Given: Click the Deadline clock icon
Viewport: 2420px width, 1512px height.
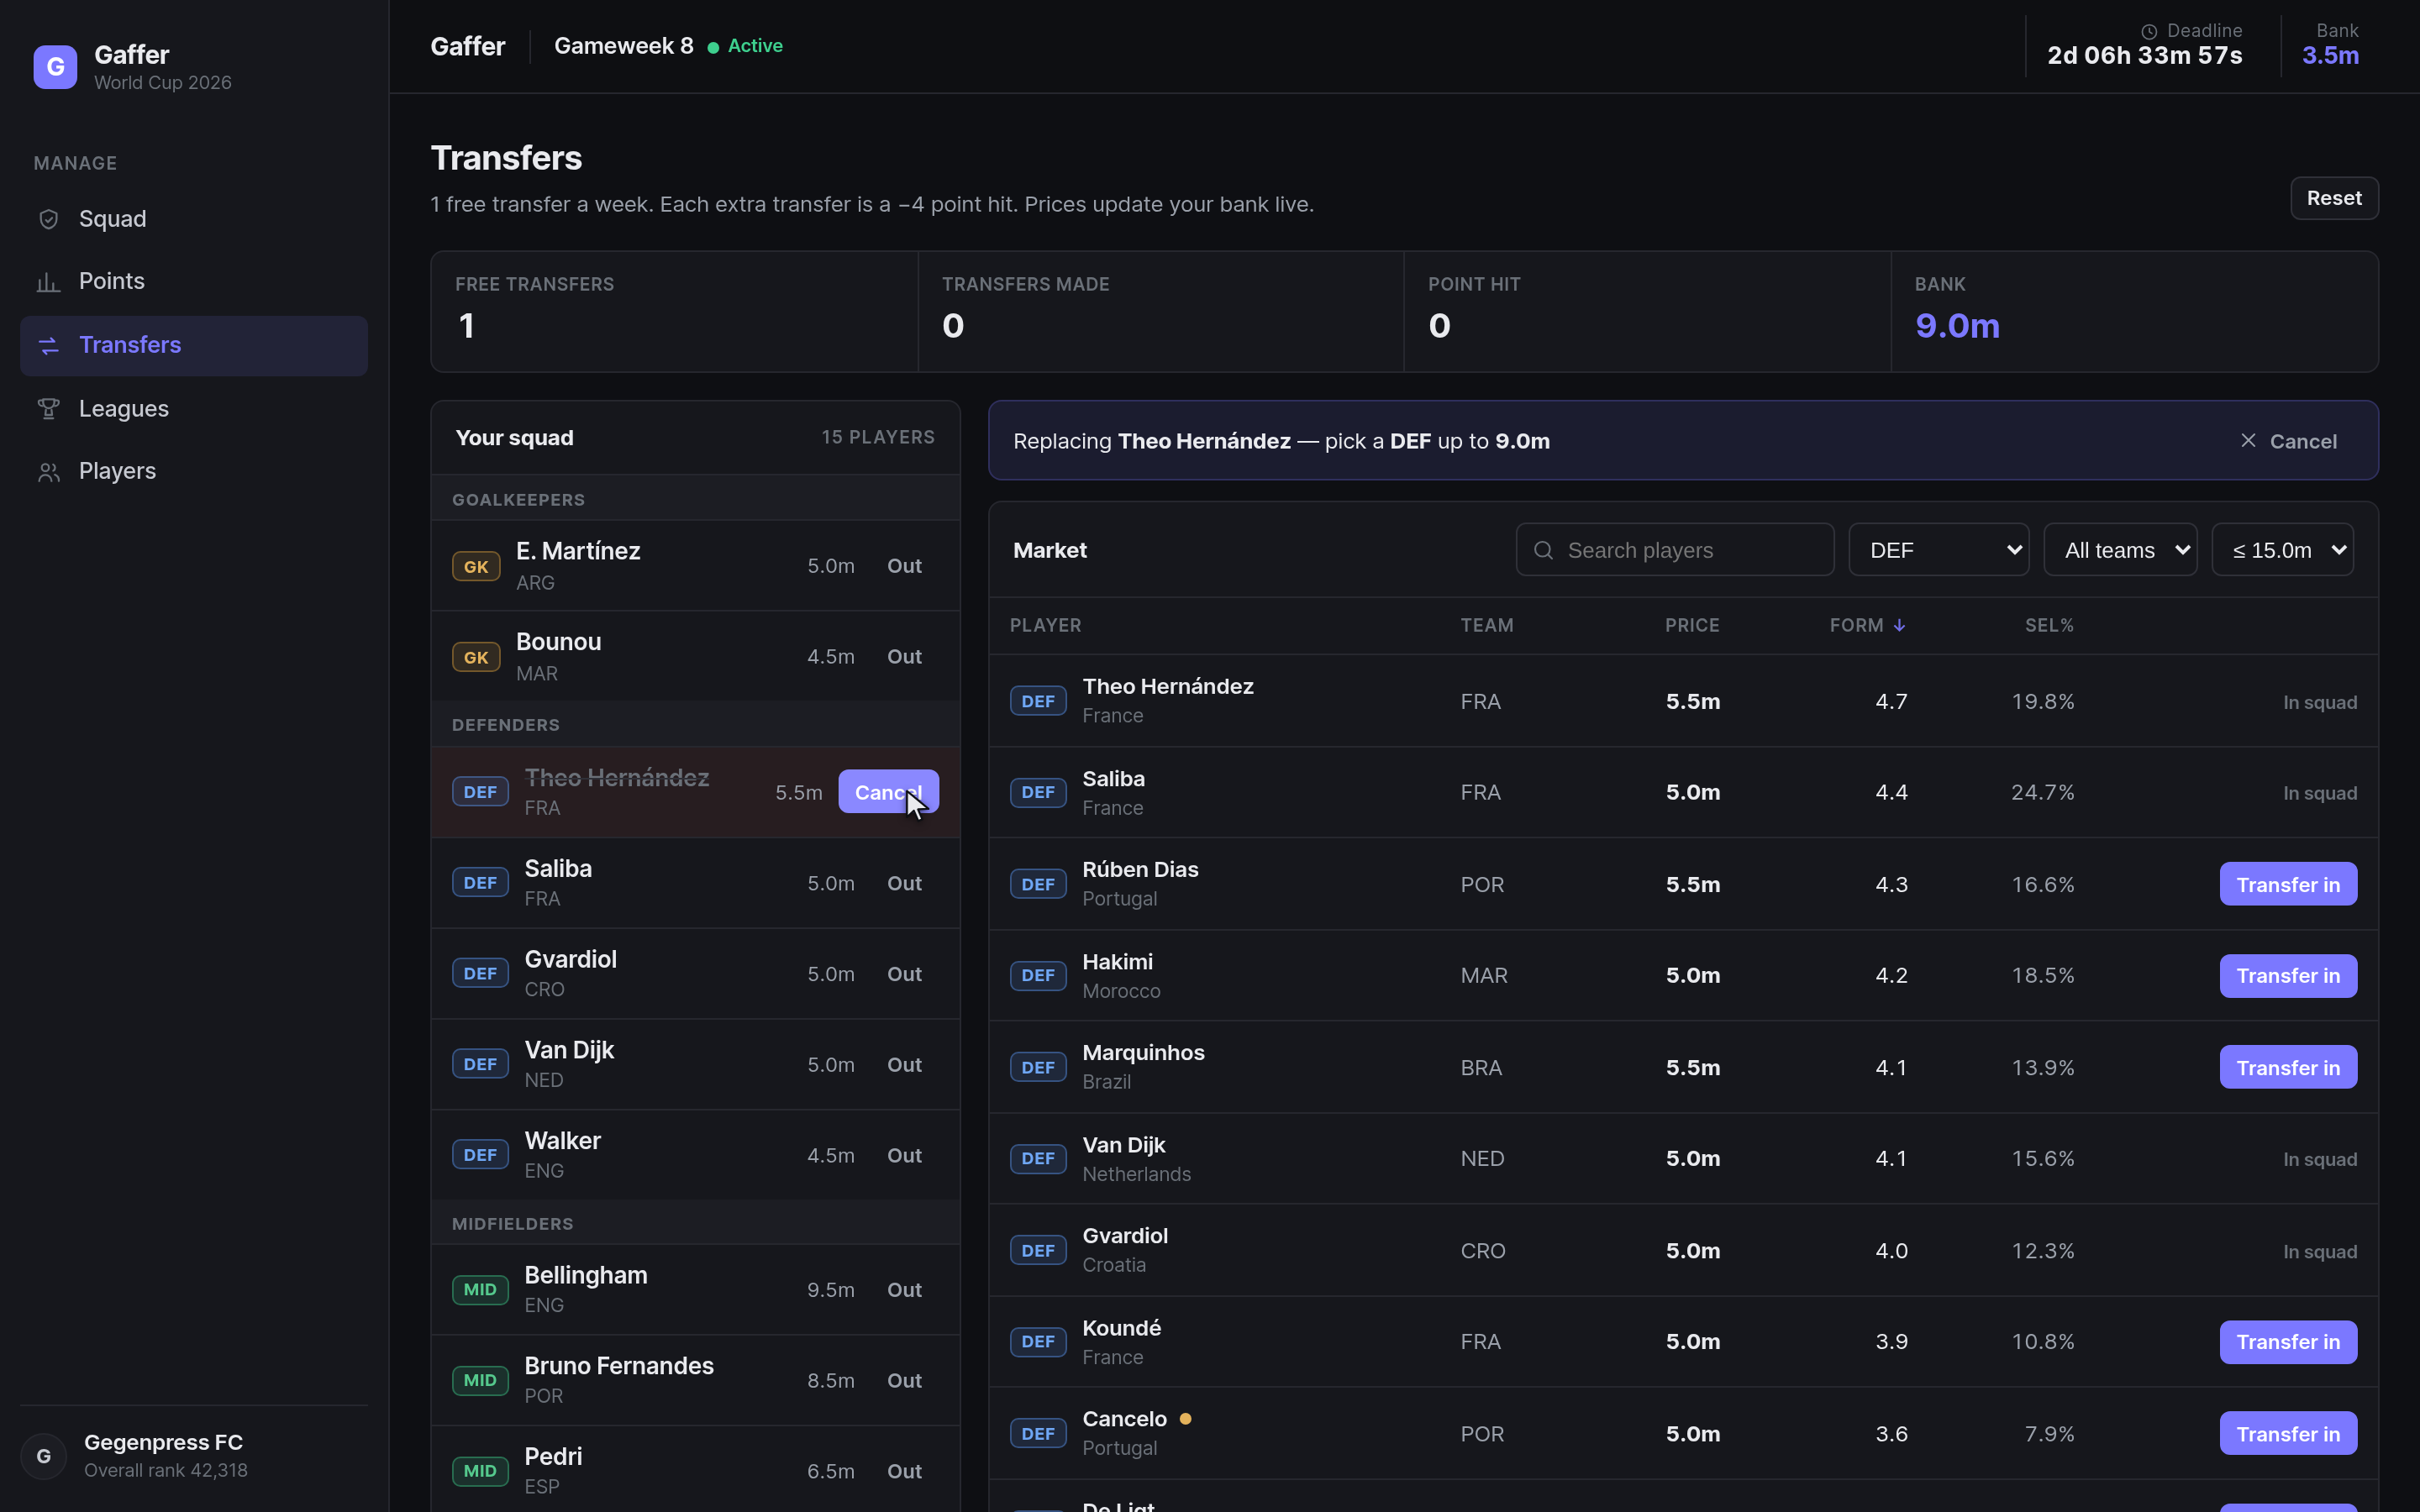Looking at the screenshot, I should coord(2149,31).
